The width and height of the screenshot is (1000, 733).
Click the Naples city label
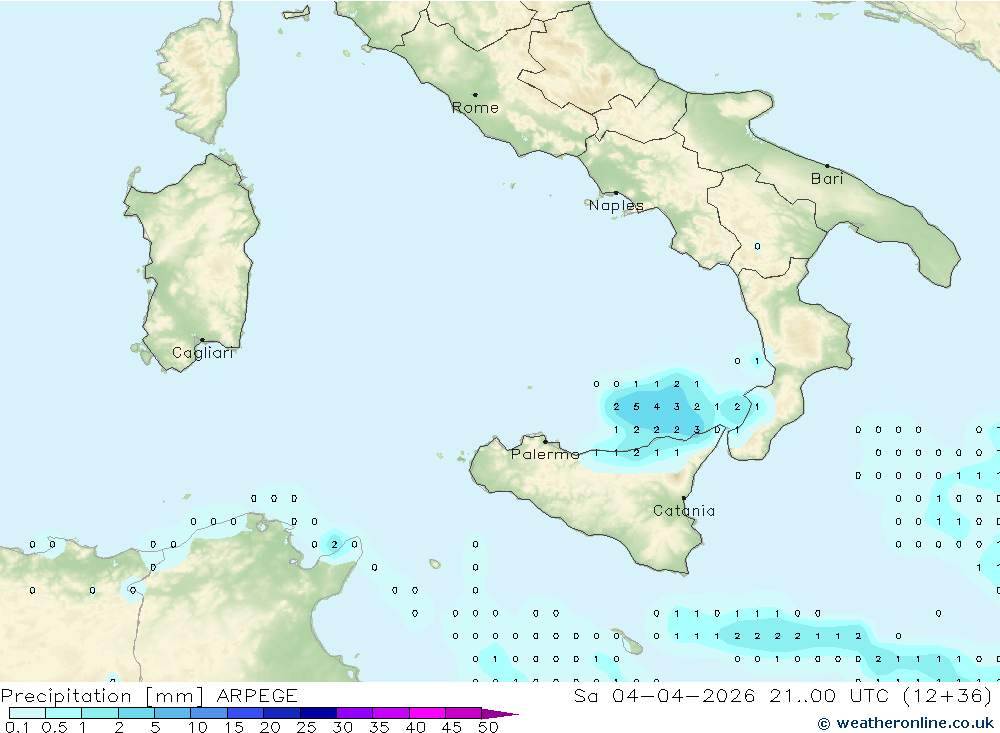(616, 205)
